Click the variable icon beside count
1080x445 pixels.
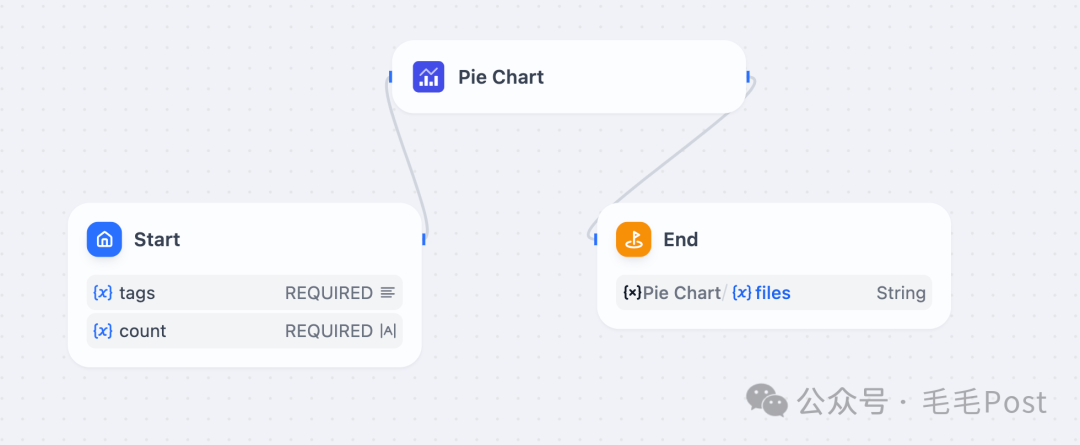tap(103, 331)
